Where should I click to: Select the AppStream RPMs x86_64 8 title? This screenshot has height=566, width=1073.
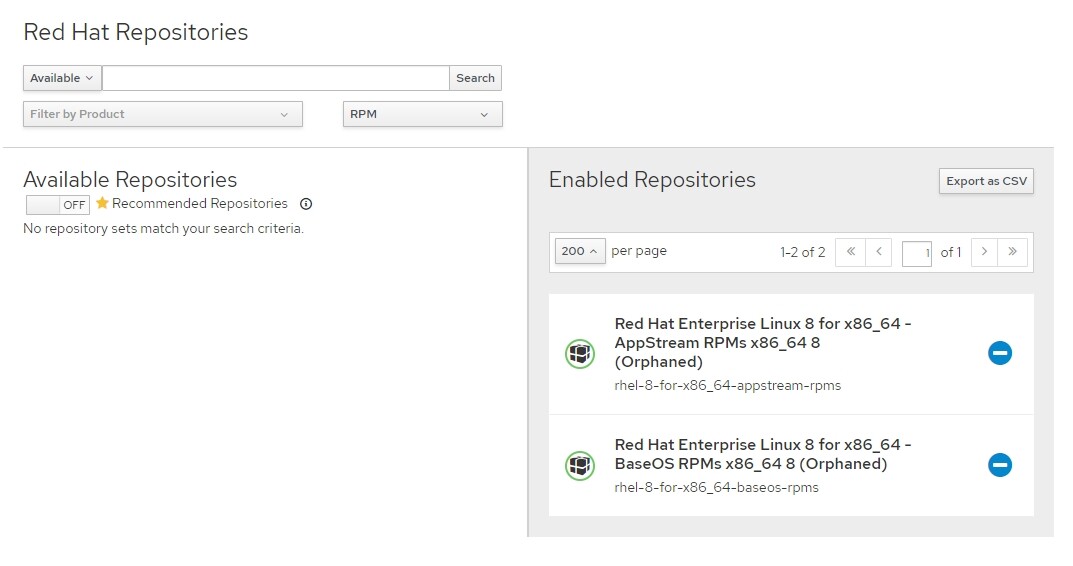(x=762, y=342)
